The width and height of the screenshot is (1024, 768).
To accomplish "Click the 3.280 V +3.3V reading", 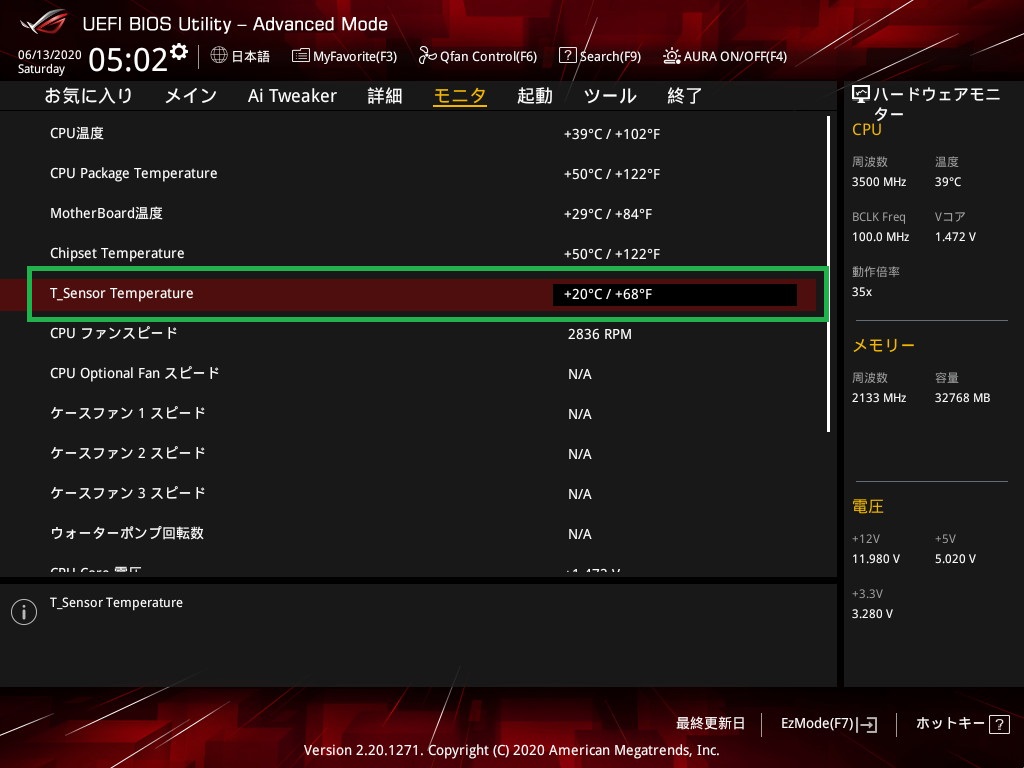I will 872,614.
